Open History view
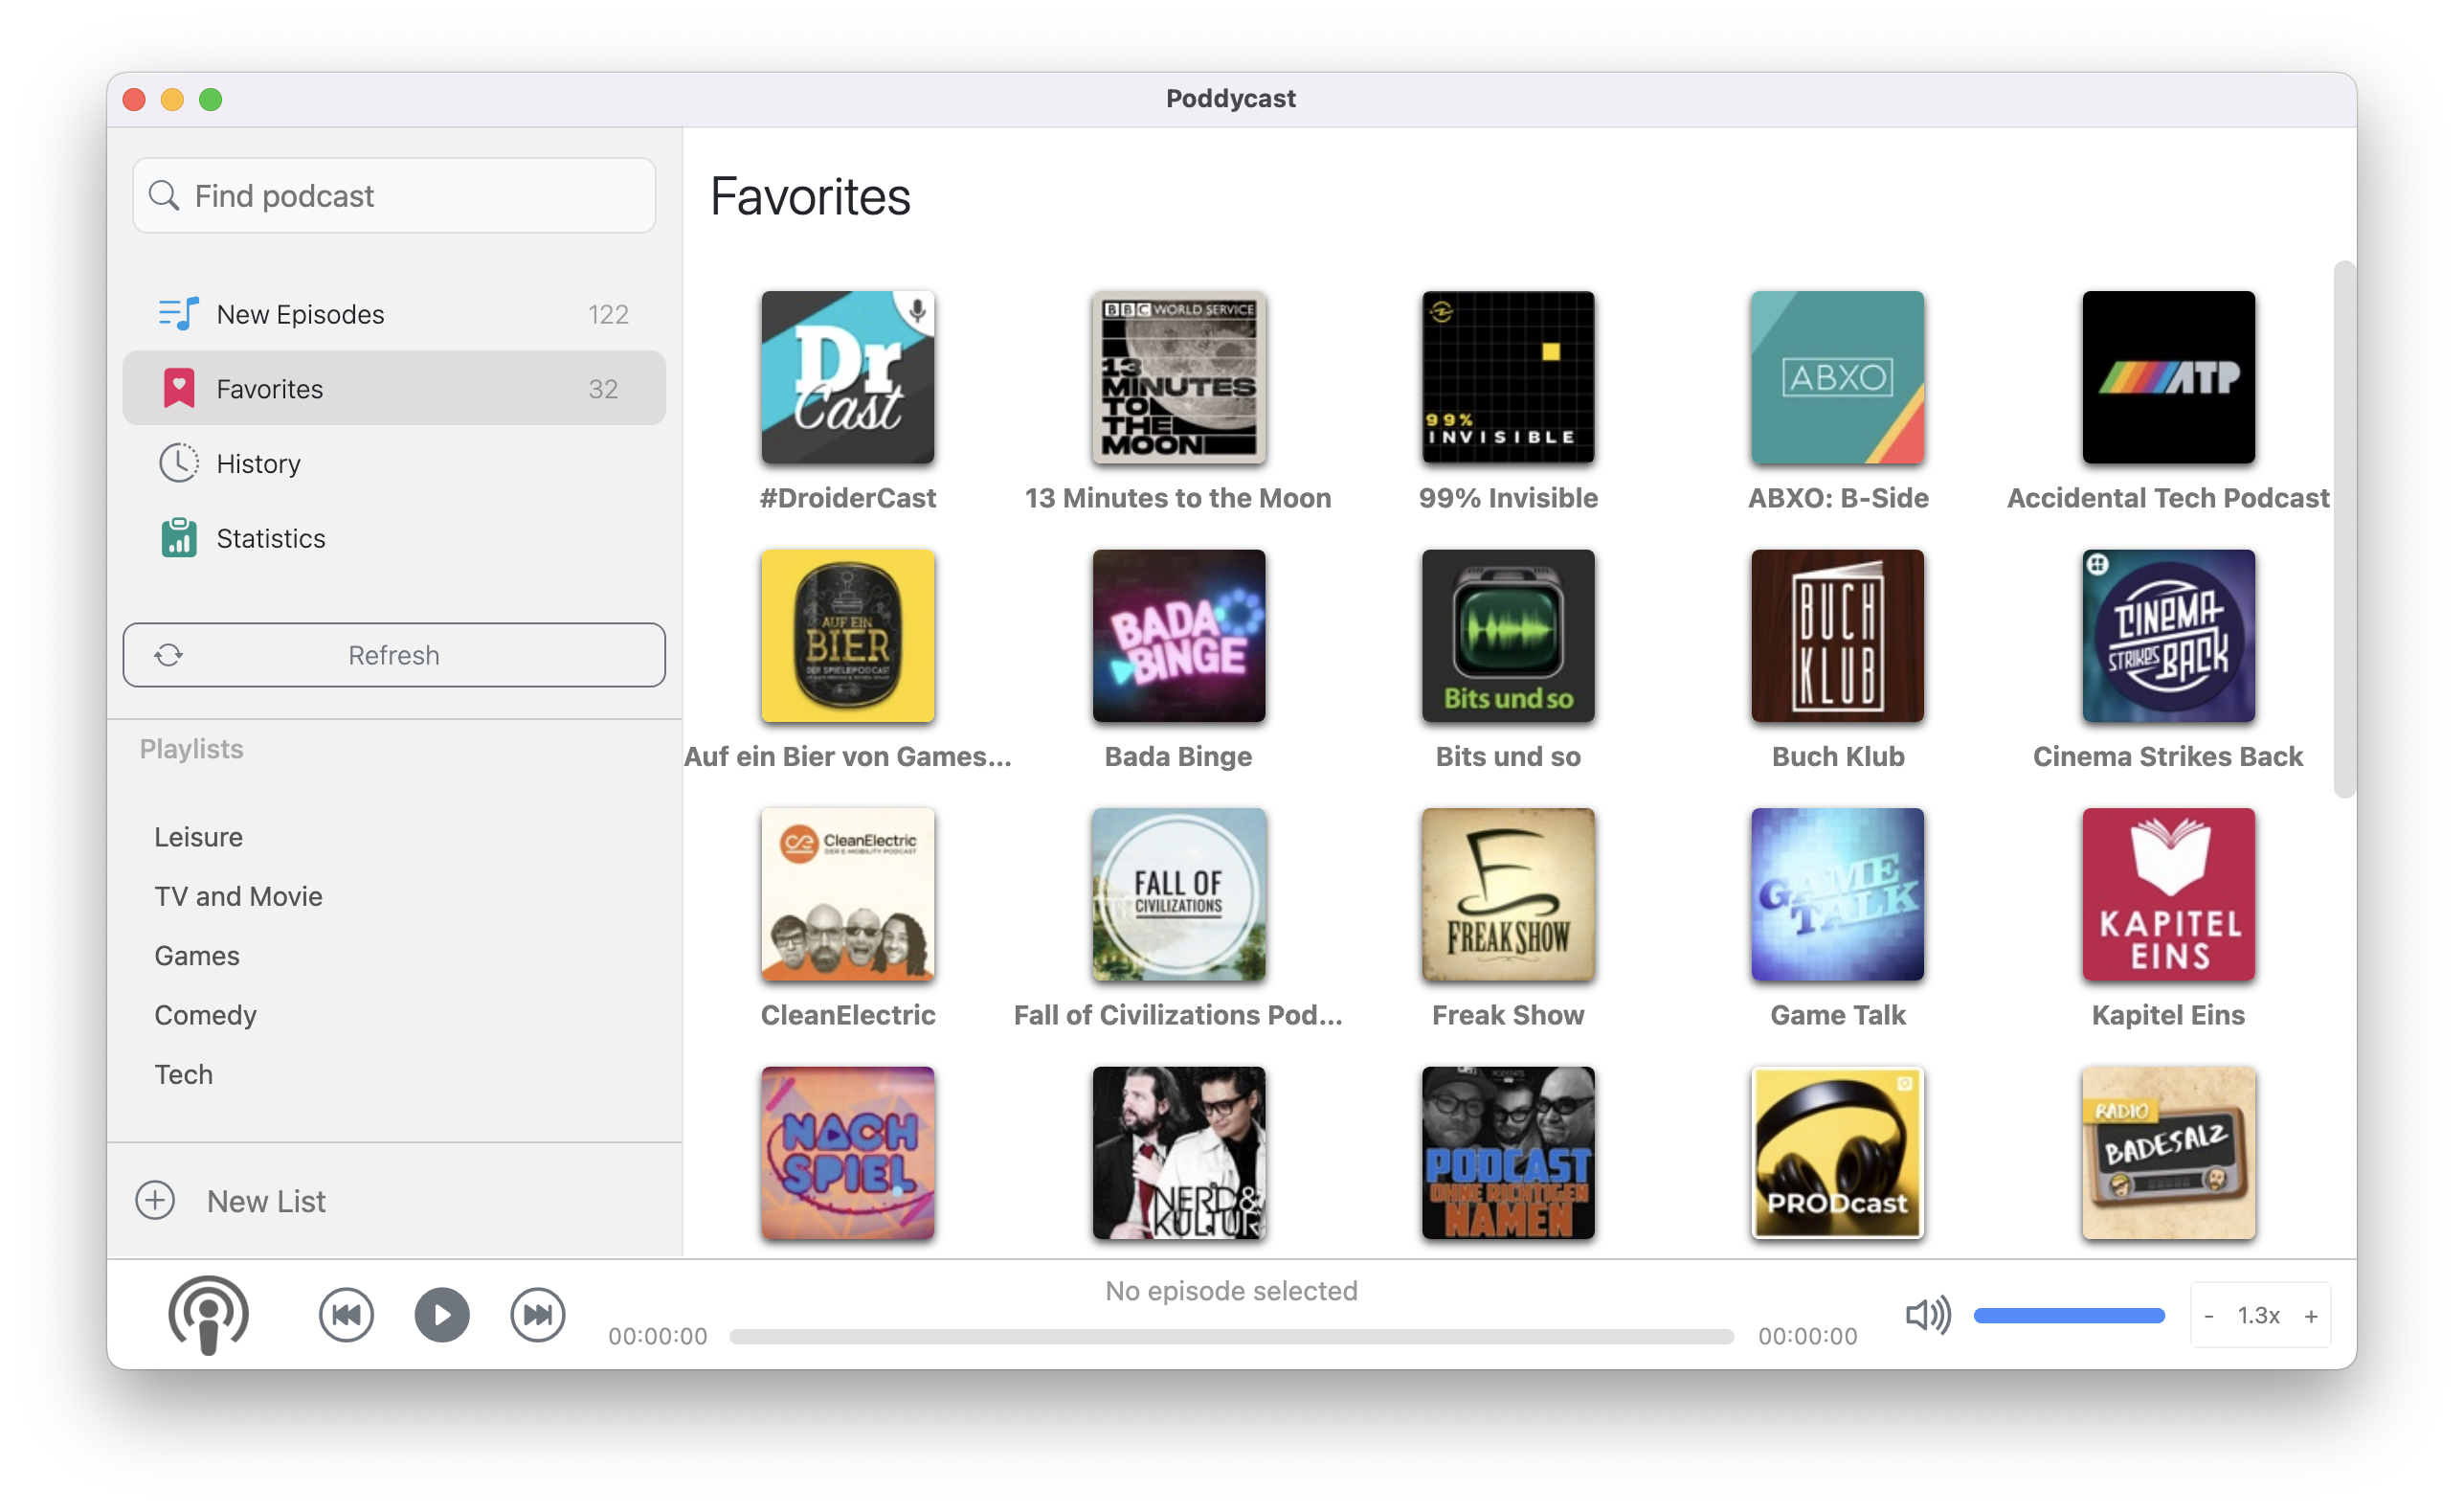This screenshot has height=1511, width=2464. click(x=394, y=463)
